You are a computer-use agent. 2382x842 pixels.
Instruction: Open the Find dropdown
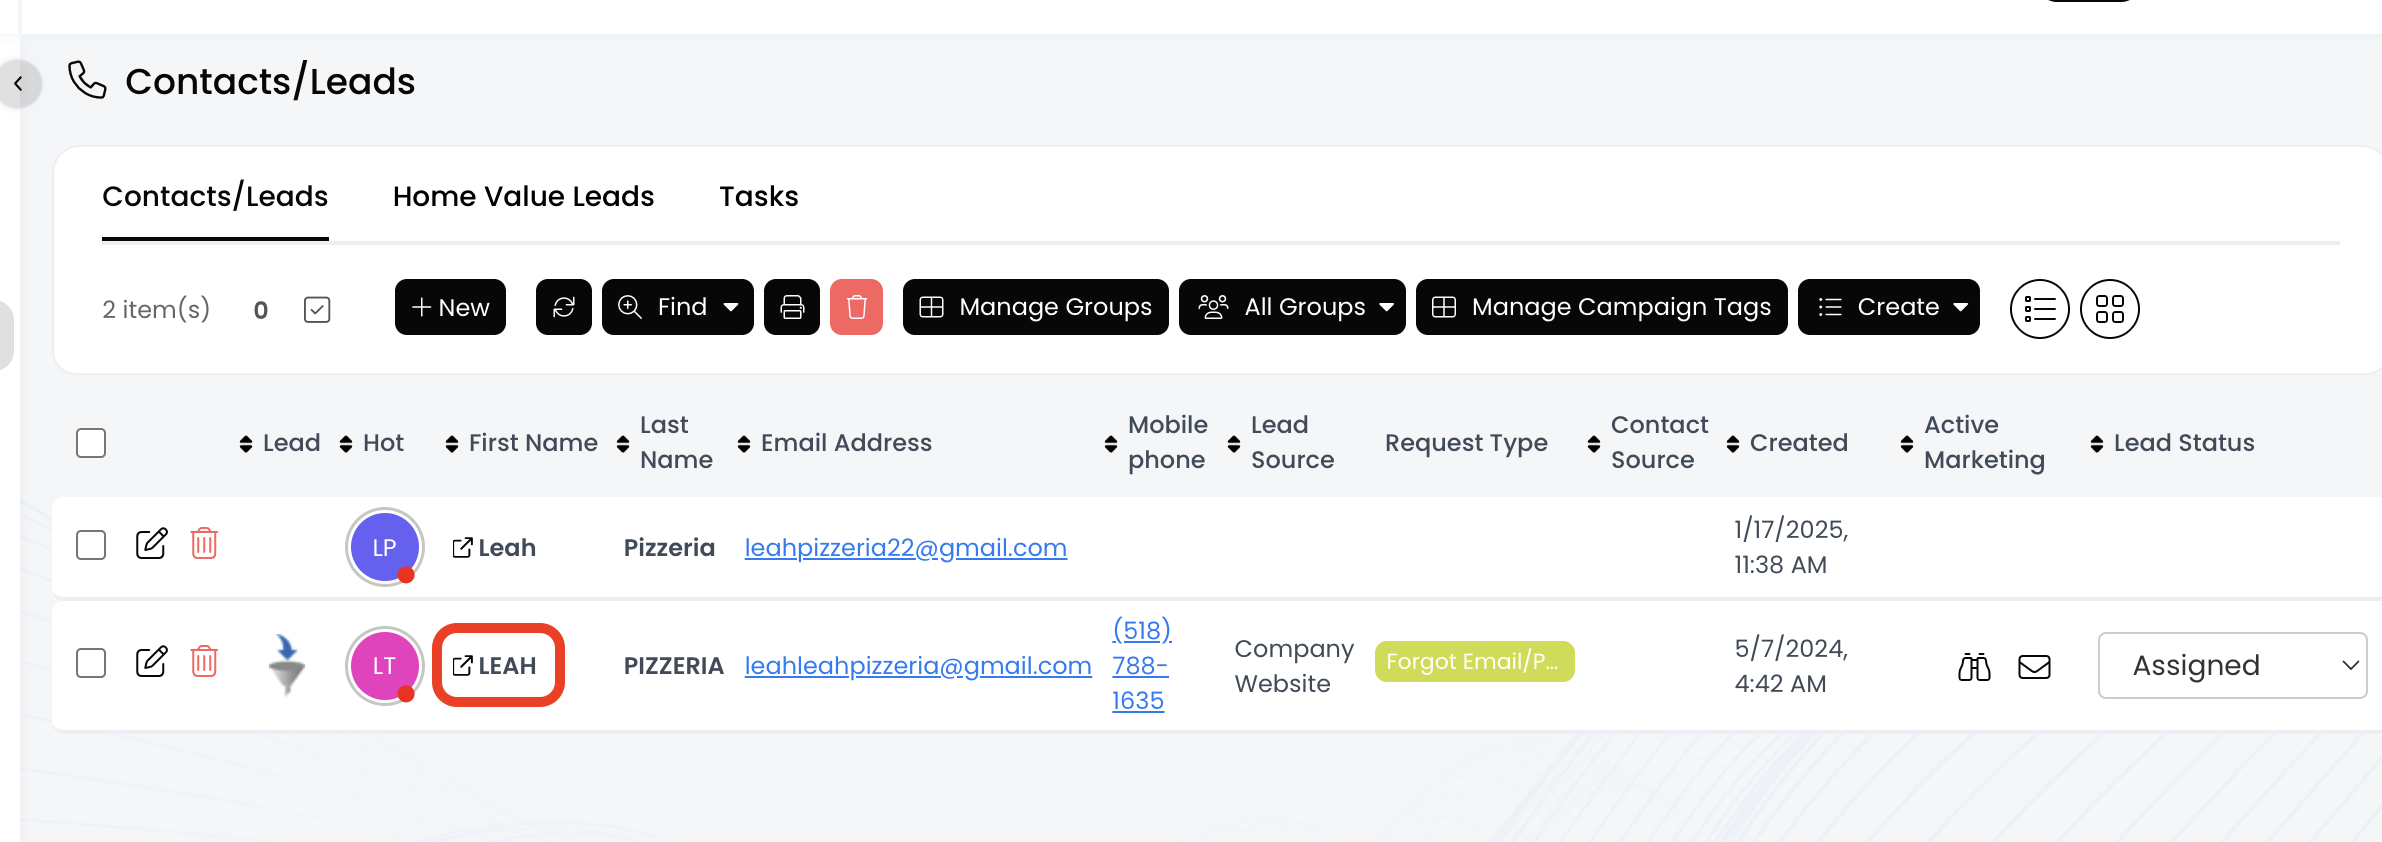678,307
